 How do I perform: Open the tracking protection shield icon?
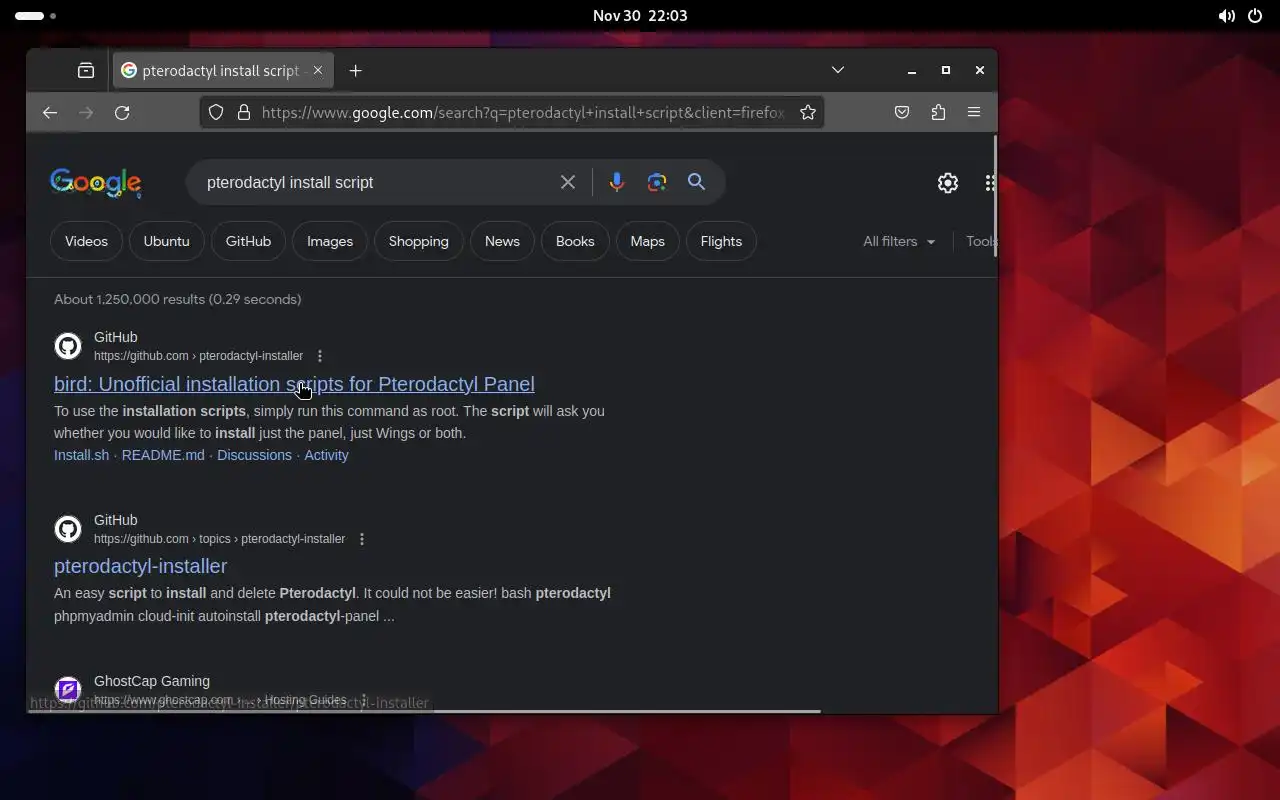tap(216, 112)
